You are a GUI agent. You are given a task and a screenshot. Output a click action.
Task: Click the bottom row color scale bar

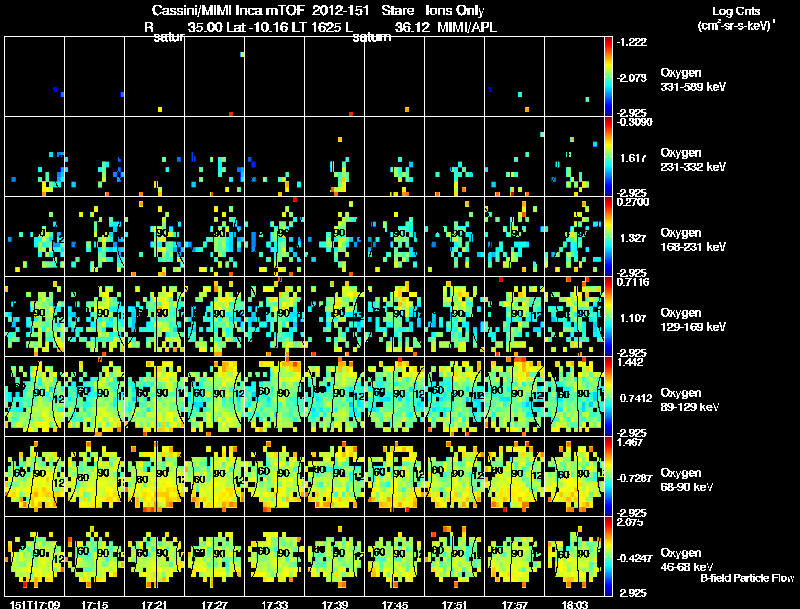pos(608,556)
